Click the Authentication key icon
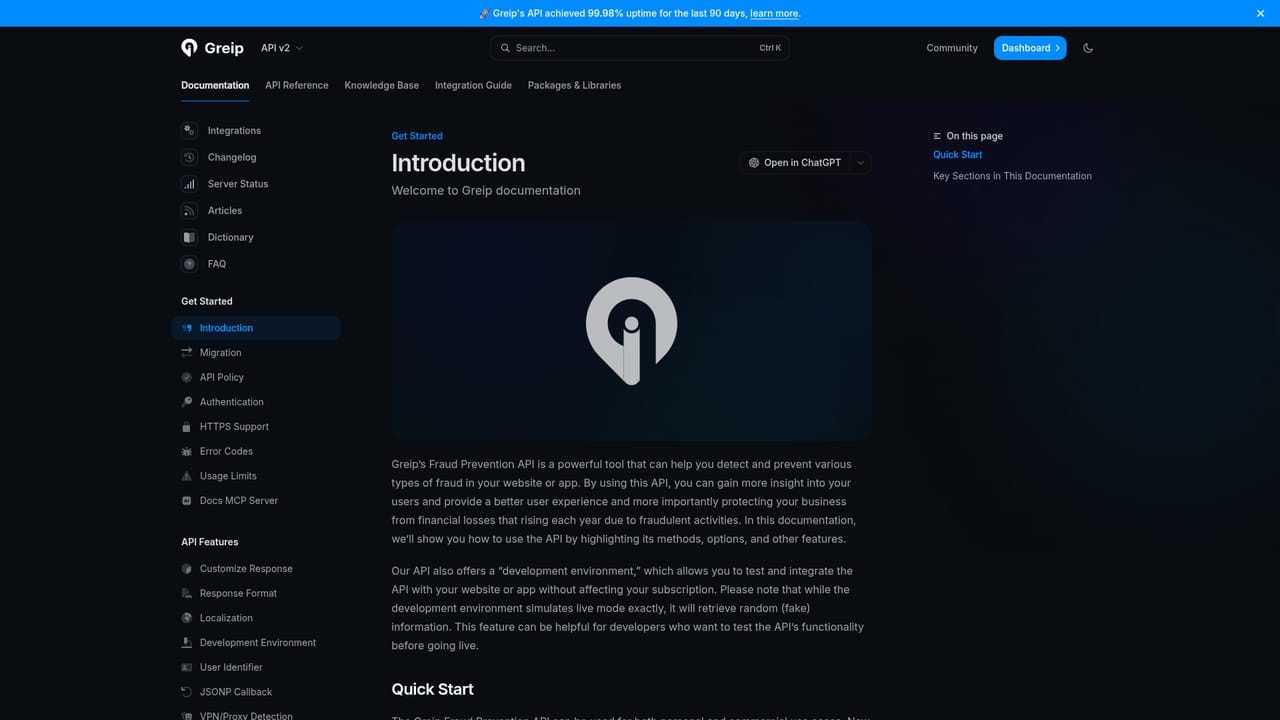The height and width of the screenshot is (720, 1280). pos(187,402)
